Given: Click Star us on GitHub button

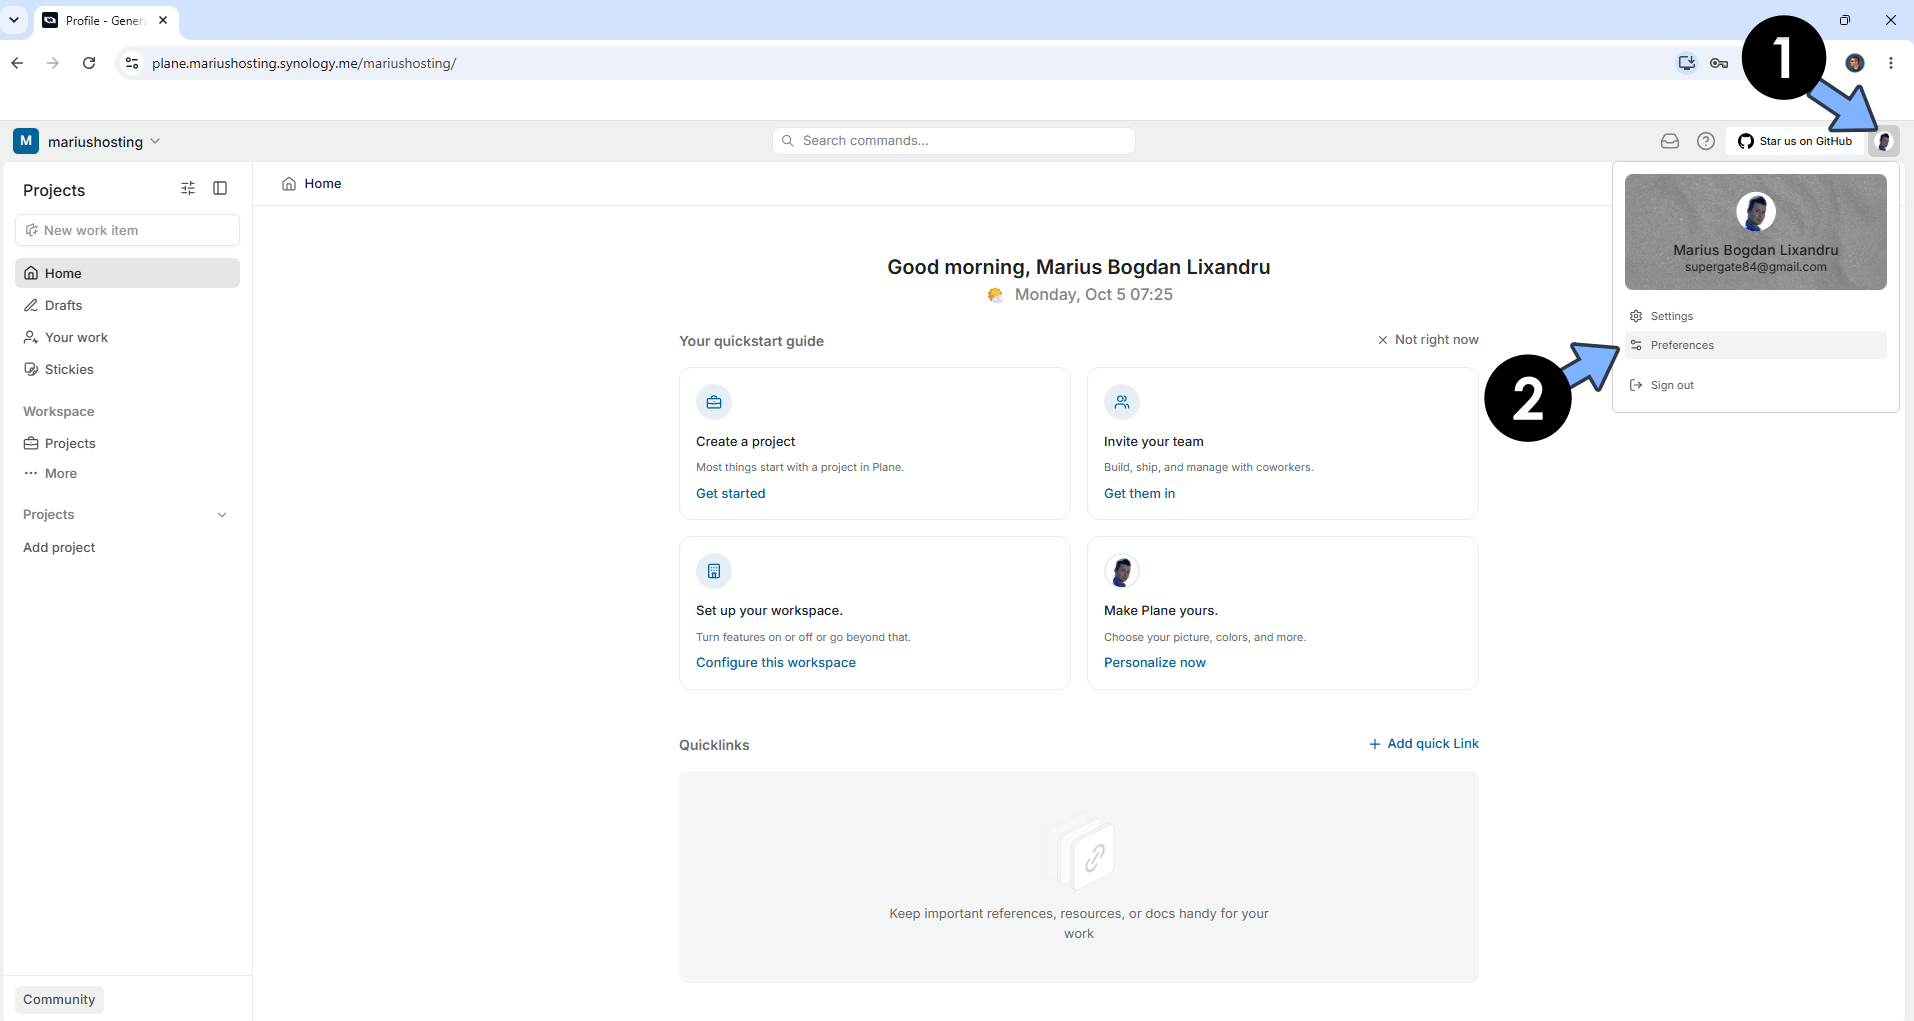Looking at the screenshot, I should [1795, 141].
